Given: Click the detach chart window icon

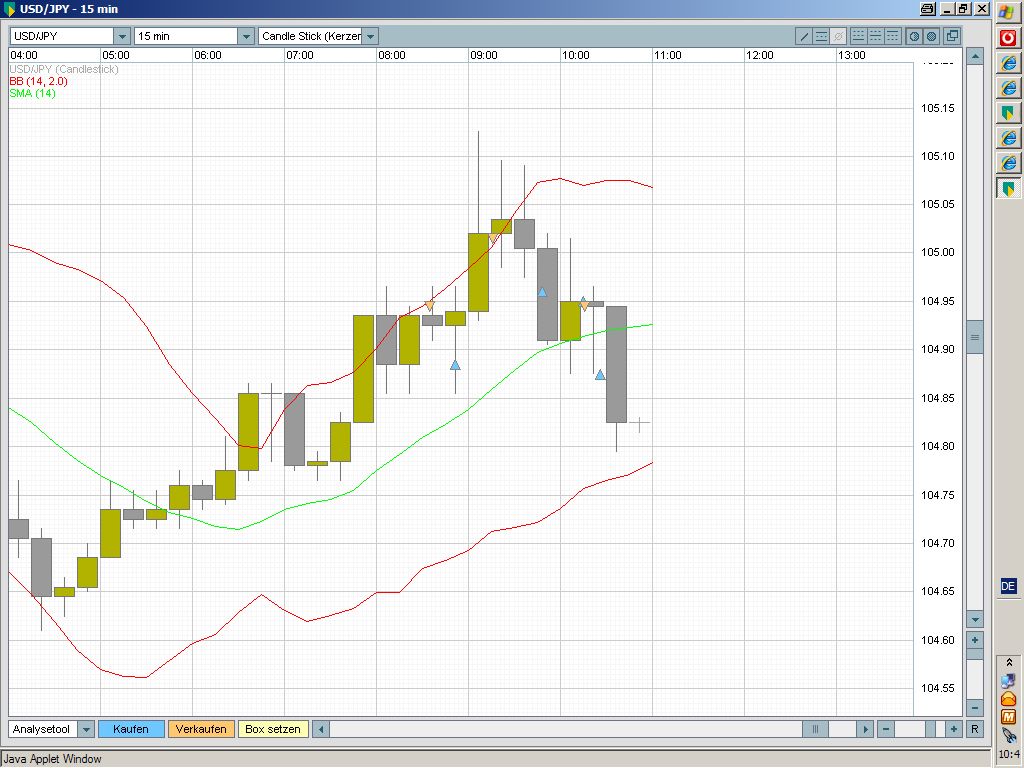Looking at the screenshot, I should coord(952,36).
